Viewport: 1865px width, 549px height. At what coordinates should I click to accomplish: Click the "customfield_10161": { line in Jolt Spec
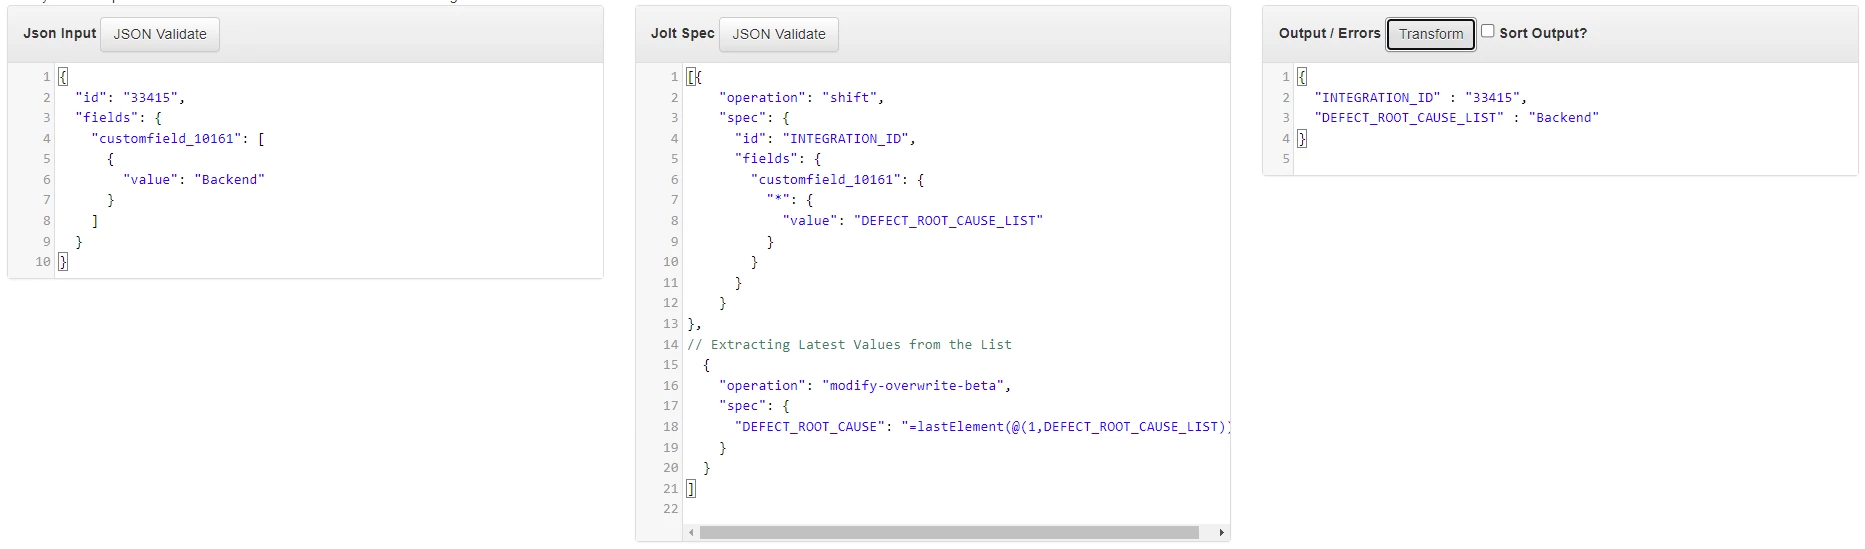click(x=838, y=179)
